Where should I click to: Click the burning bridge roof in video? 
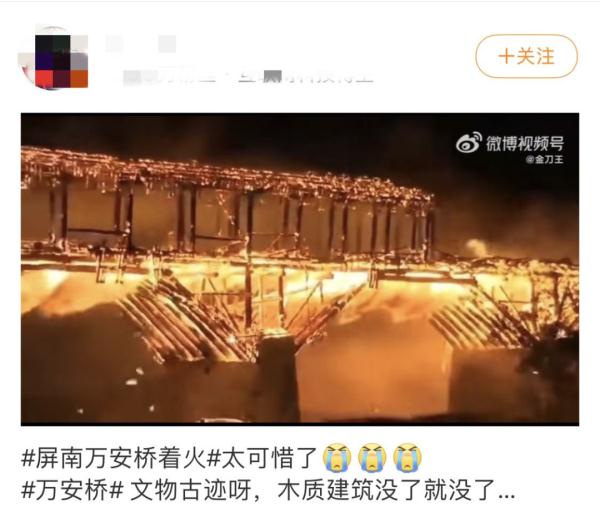[x=226, y=172]
